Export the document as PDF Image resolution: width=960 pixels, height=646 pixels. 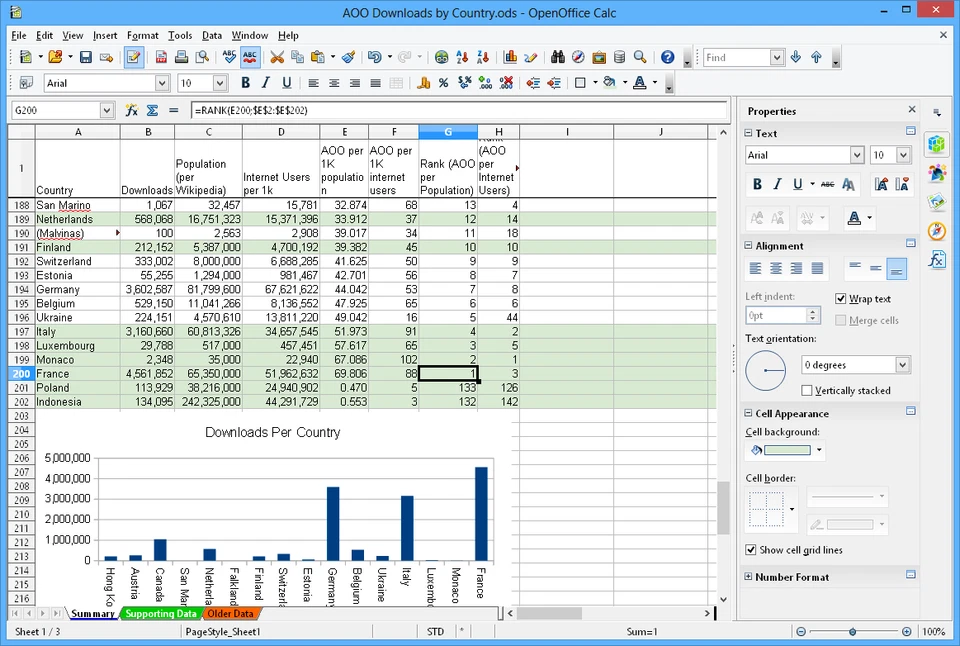point(159,57)
